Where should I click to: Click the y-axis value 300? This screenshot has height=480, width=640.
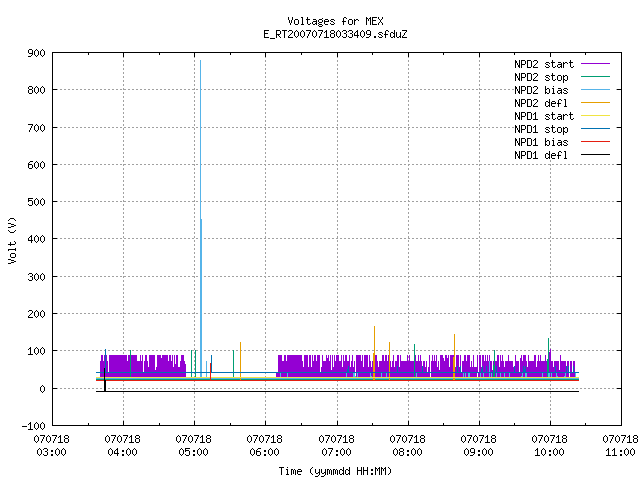click(x=36, y=277)
